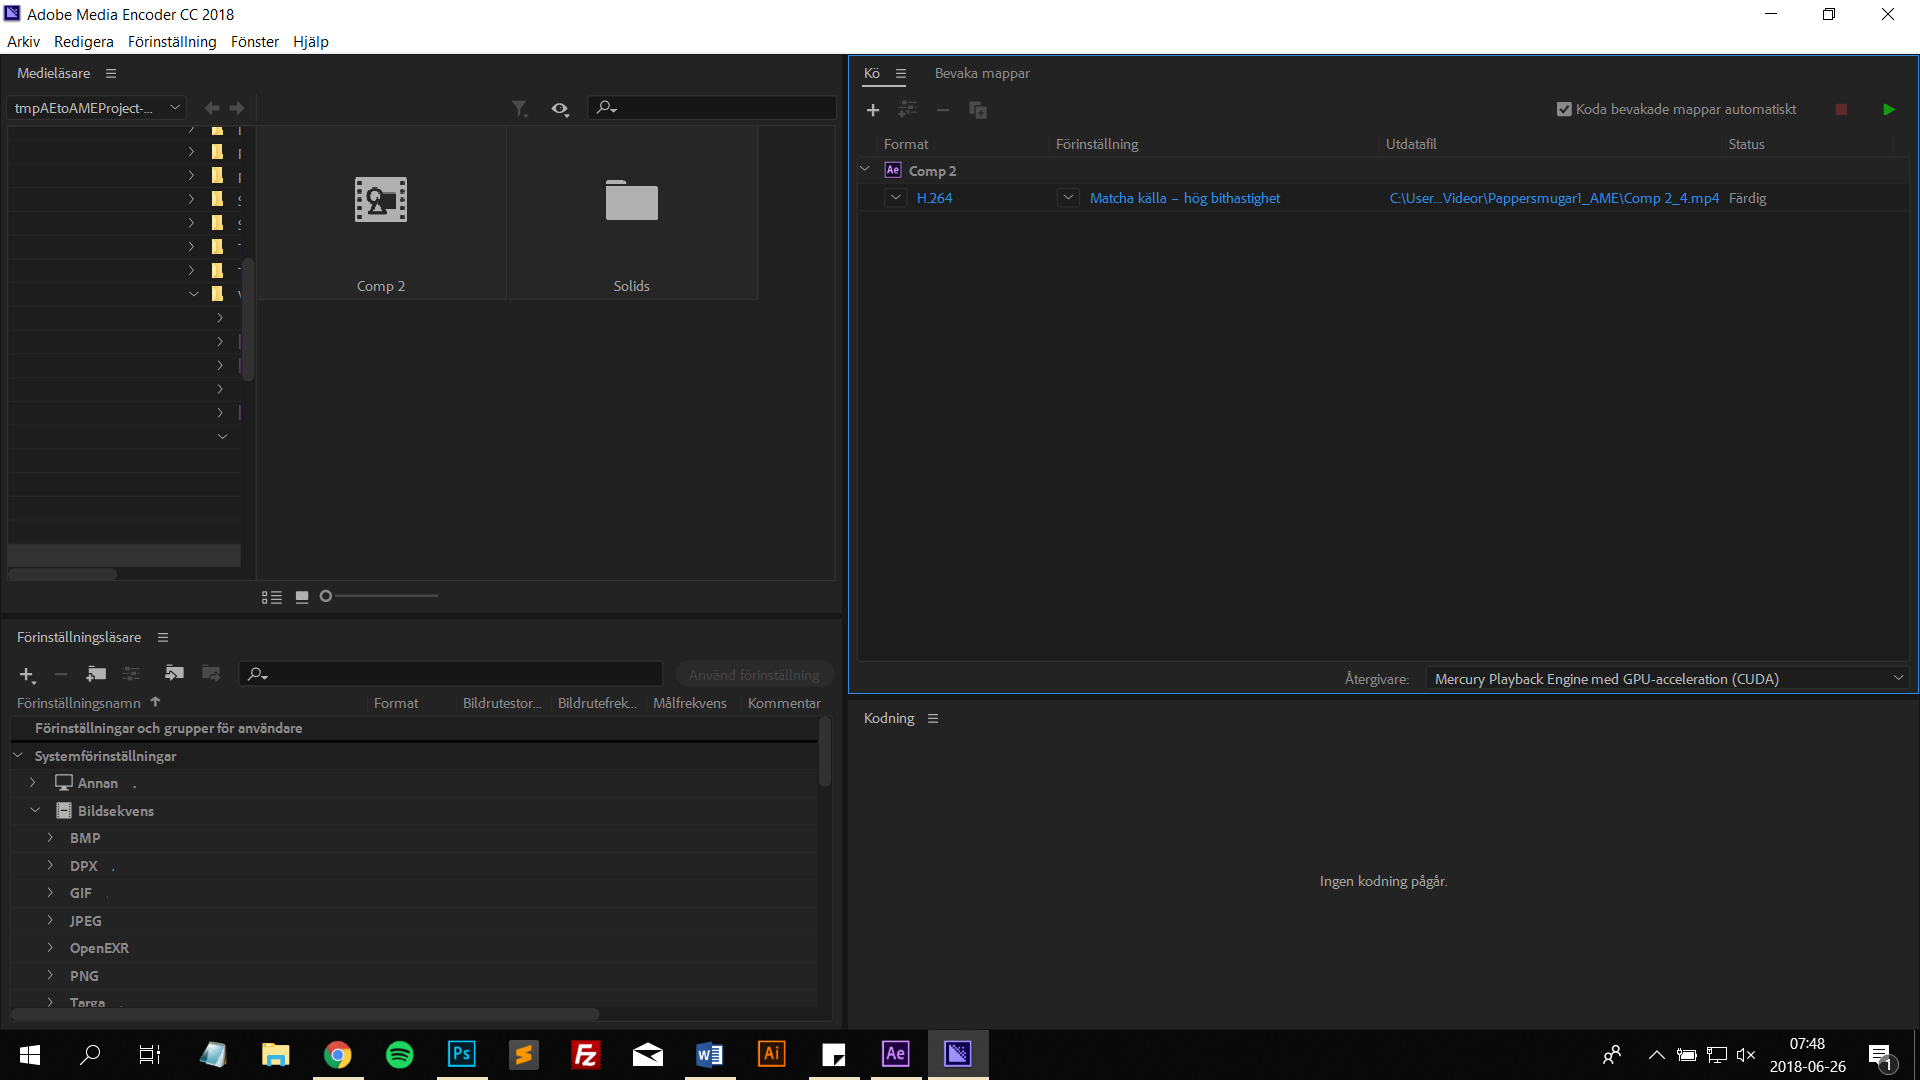Viewport: 1920px width, 1080px height.
Task: Click the add output settings icon in queue
Action: tap(908, 110)
